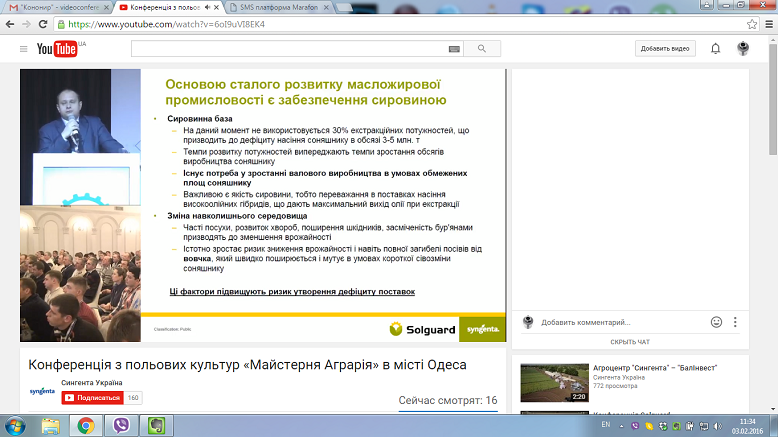This screenshot has height=437, width=778.
Task: Show hidden system tray icons
Action: click(x=621, y=426)
